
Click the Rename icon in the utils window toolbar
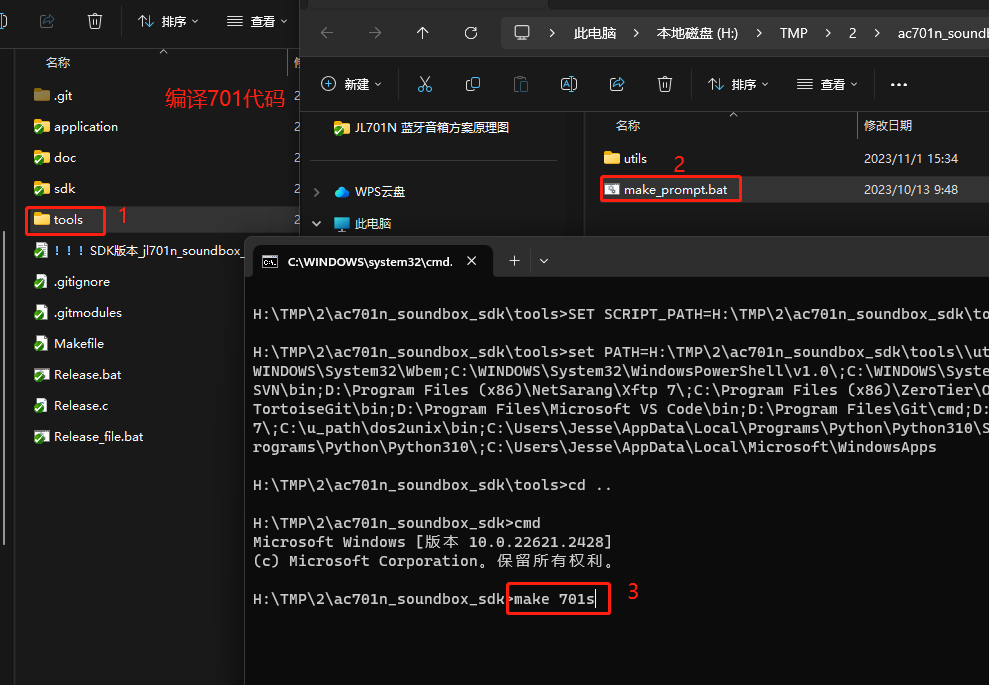tap(568, 84)
